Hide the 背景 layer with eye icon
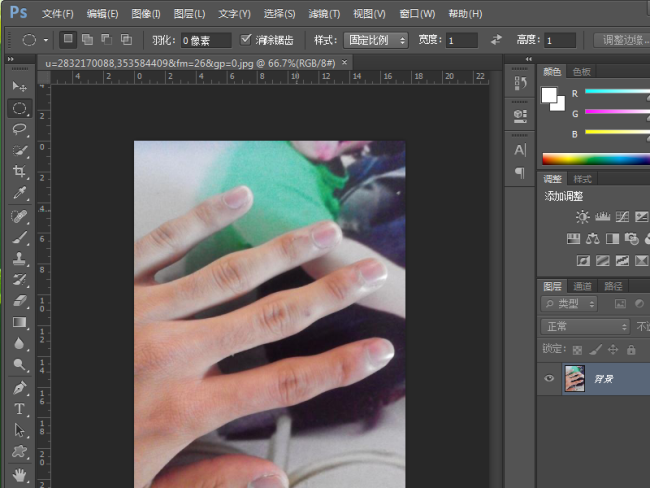Image resolution: width=650 pixels, height=488 pixels. pyautogui.click(x=549, y=379)
